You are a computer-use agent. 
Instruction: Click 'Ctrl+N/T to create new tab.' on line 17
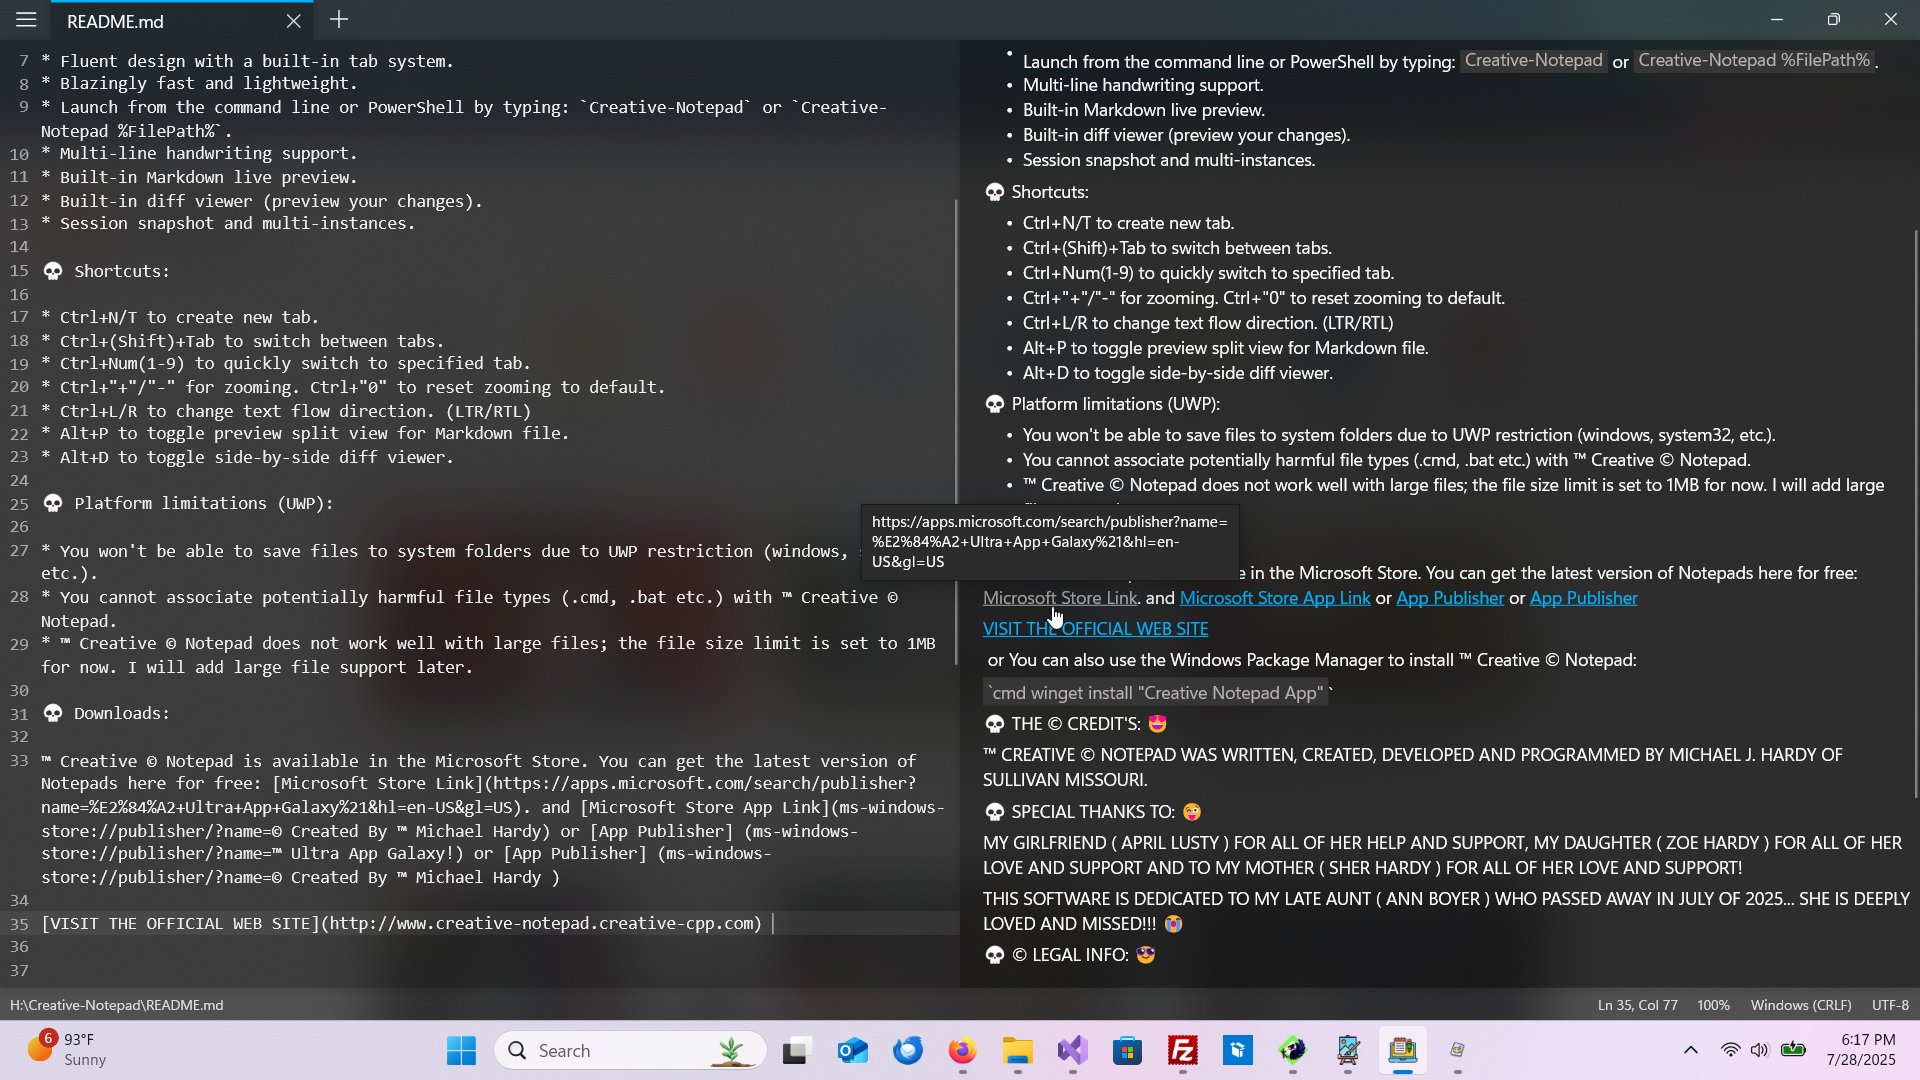click(x=189, y=318)
